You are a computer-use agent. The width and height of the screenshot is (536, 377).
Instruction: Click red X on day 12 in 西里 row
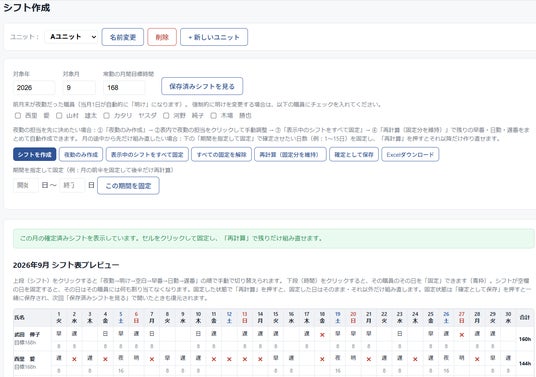click(x=229, y=359)
